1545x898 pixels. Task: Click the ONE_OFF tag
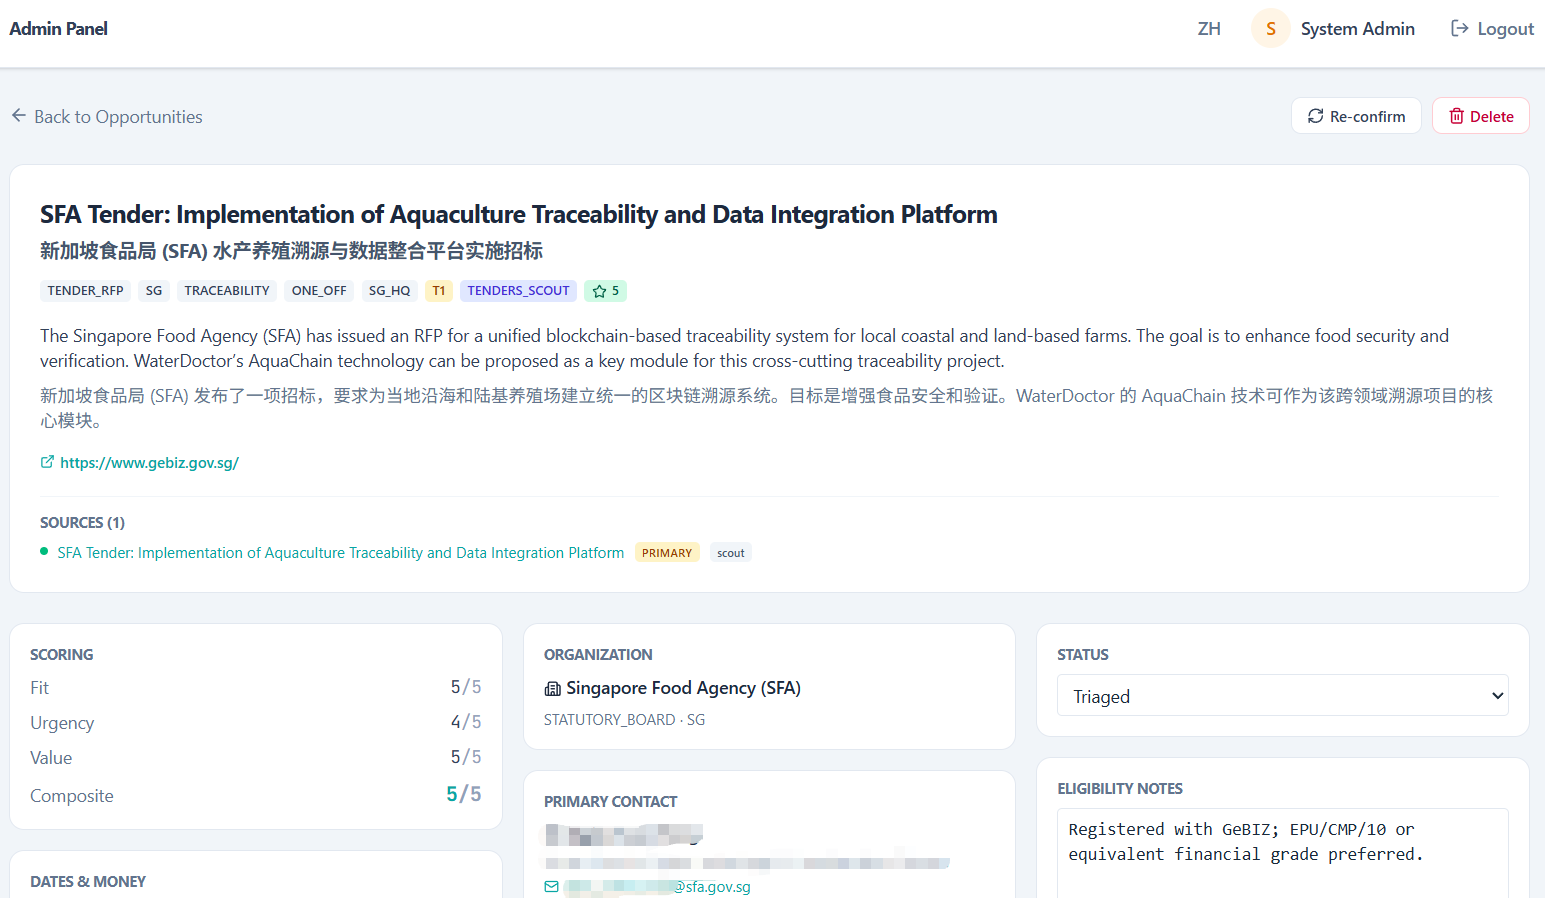point(319,291)
